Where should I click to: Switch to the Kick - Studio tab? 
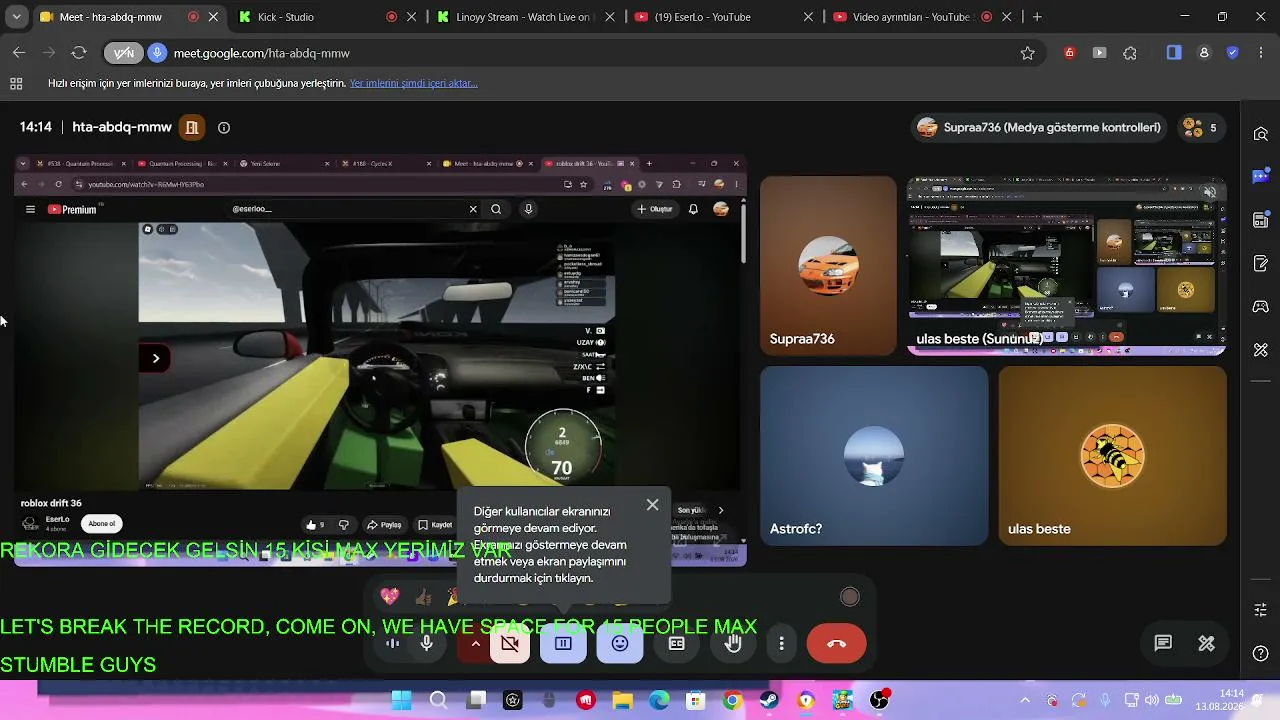click(328, 17)
